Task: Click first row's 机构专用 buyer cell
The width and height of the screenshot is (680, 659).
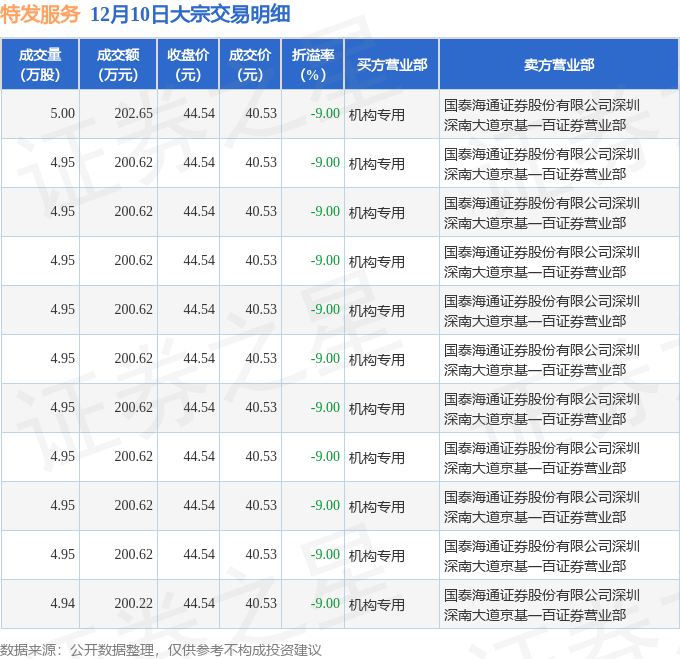Action: coord(376,115)
